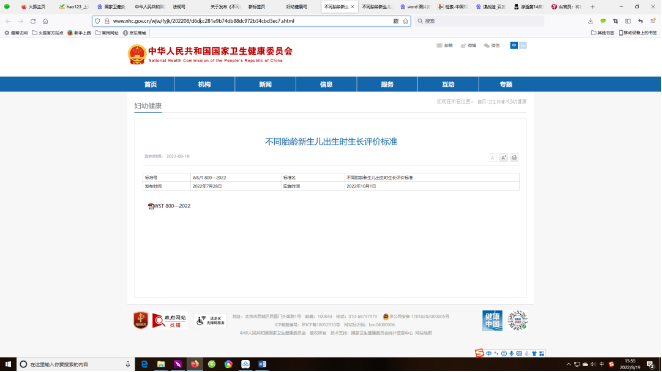Click the Firefox icon on the taskbar

coord(195,364)
